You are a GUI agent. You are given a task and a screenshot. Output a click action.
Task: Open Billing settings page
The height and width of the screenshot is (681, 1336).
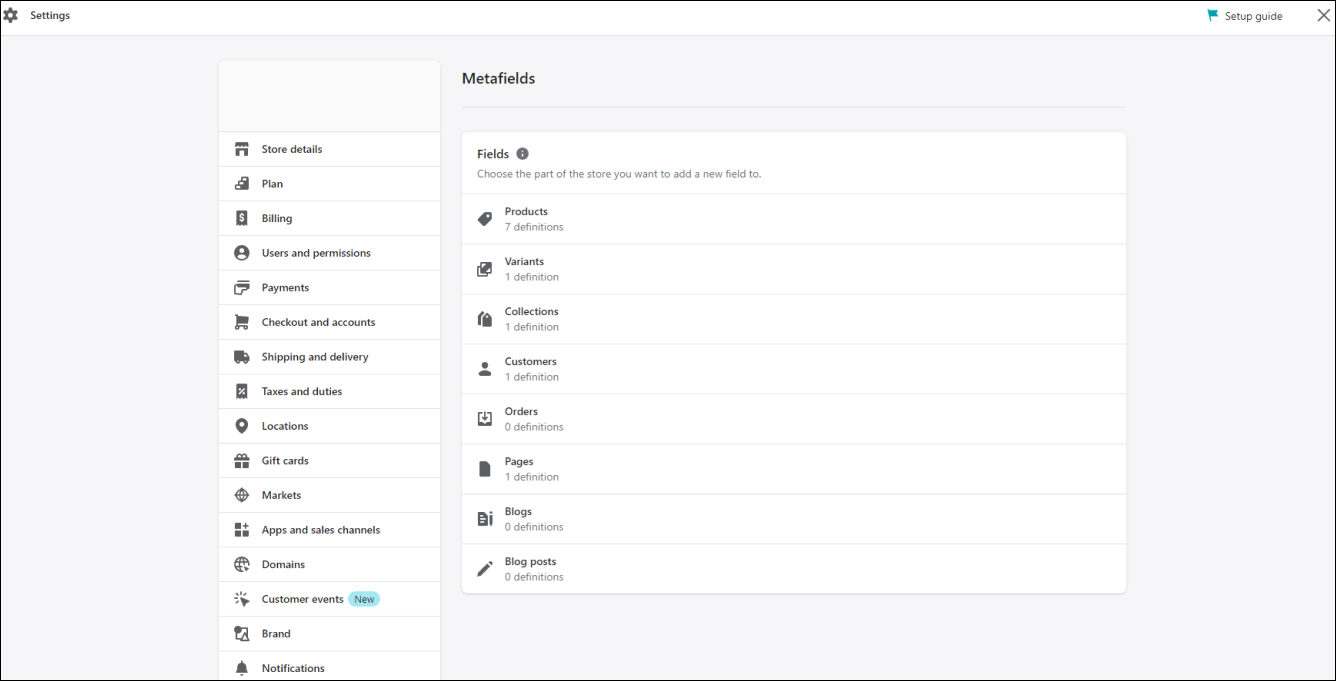[329, 218]
